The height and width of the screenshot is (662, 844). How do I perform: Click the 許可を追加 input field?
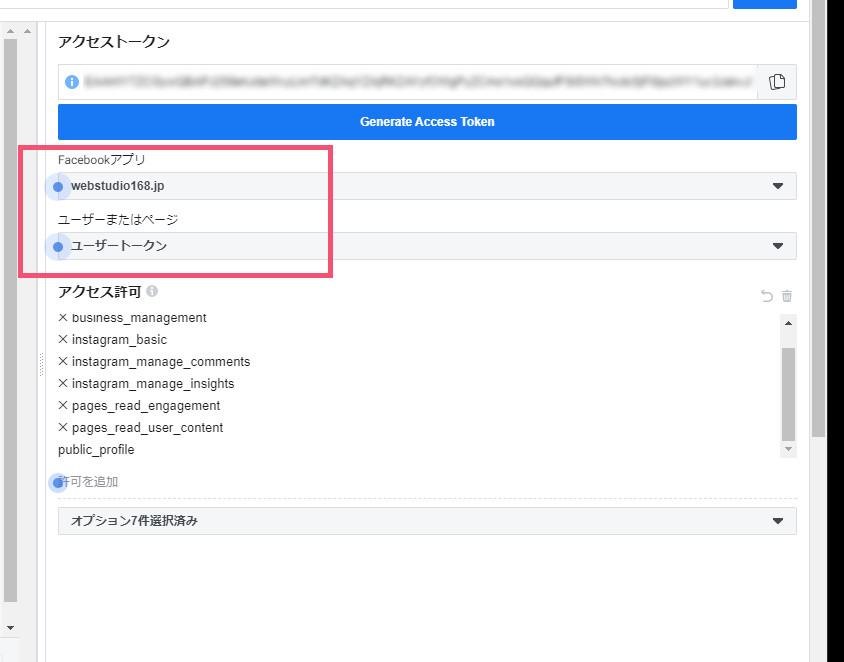click(x=427, y=482)
